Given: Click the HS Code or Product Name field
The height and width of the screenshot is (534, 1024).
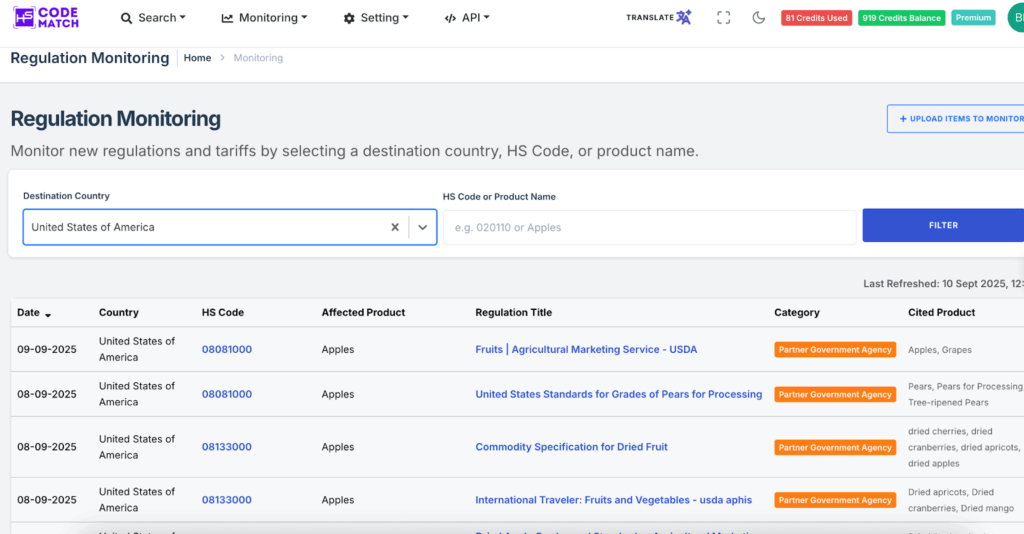Looking at the screenshot, I should [650, 227].
